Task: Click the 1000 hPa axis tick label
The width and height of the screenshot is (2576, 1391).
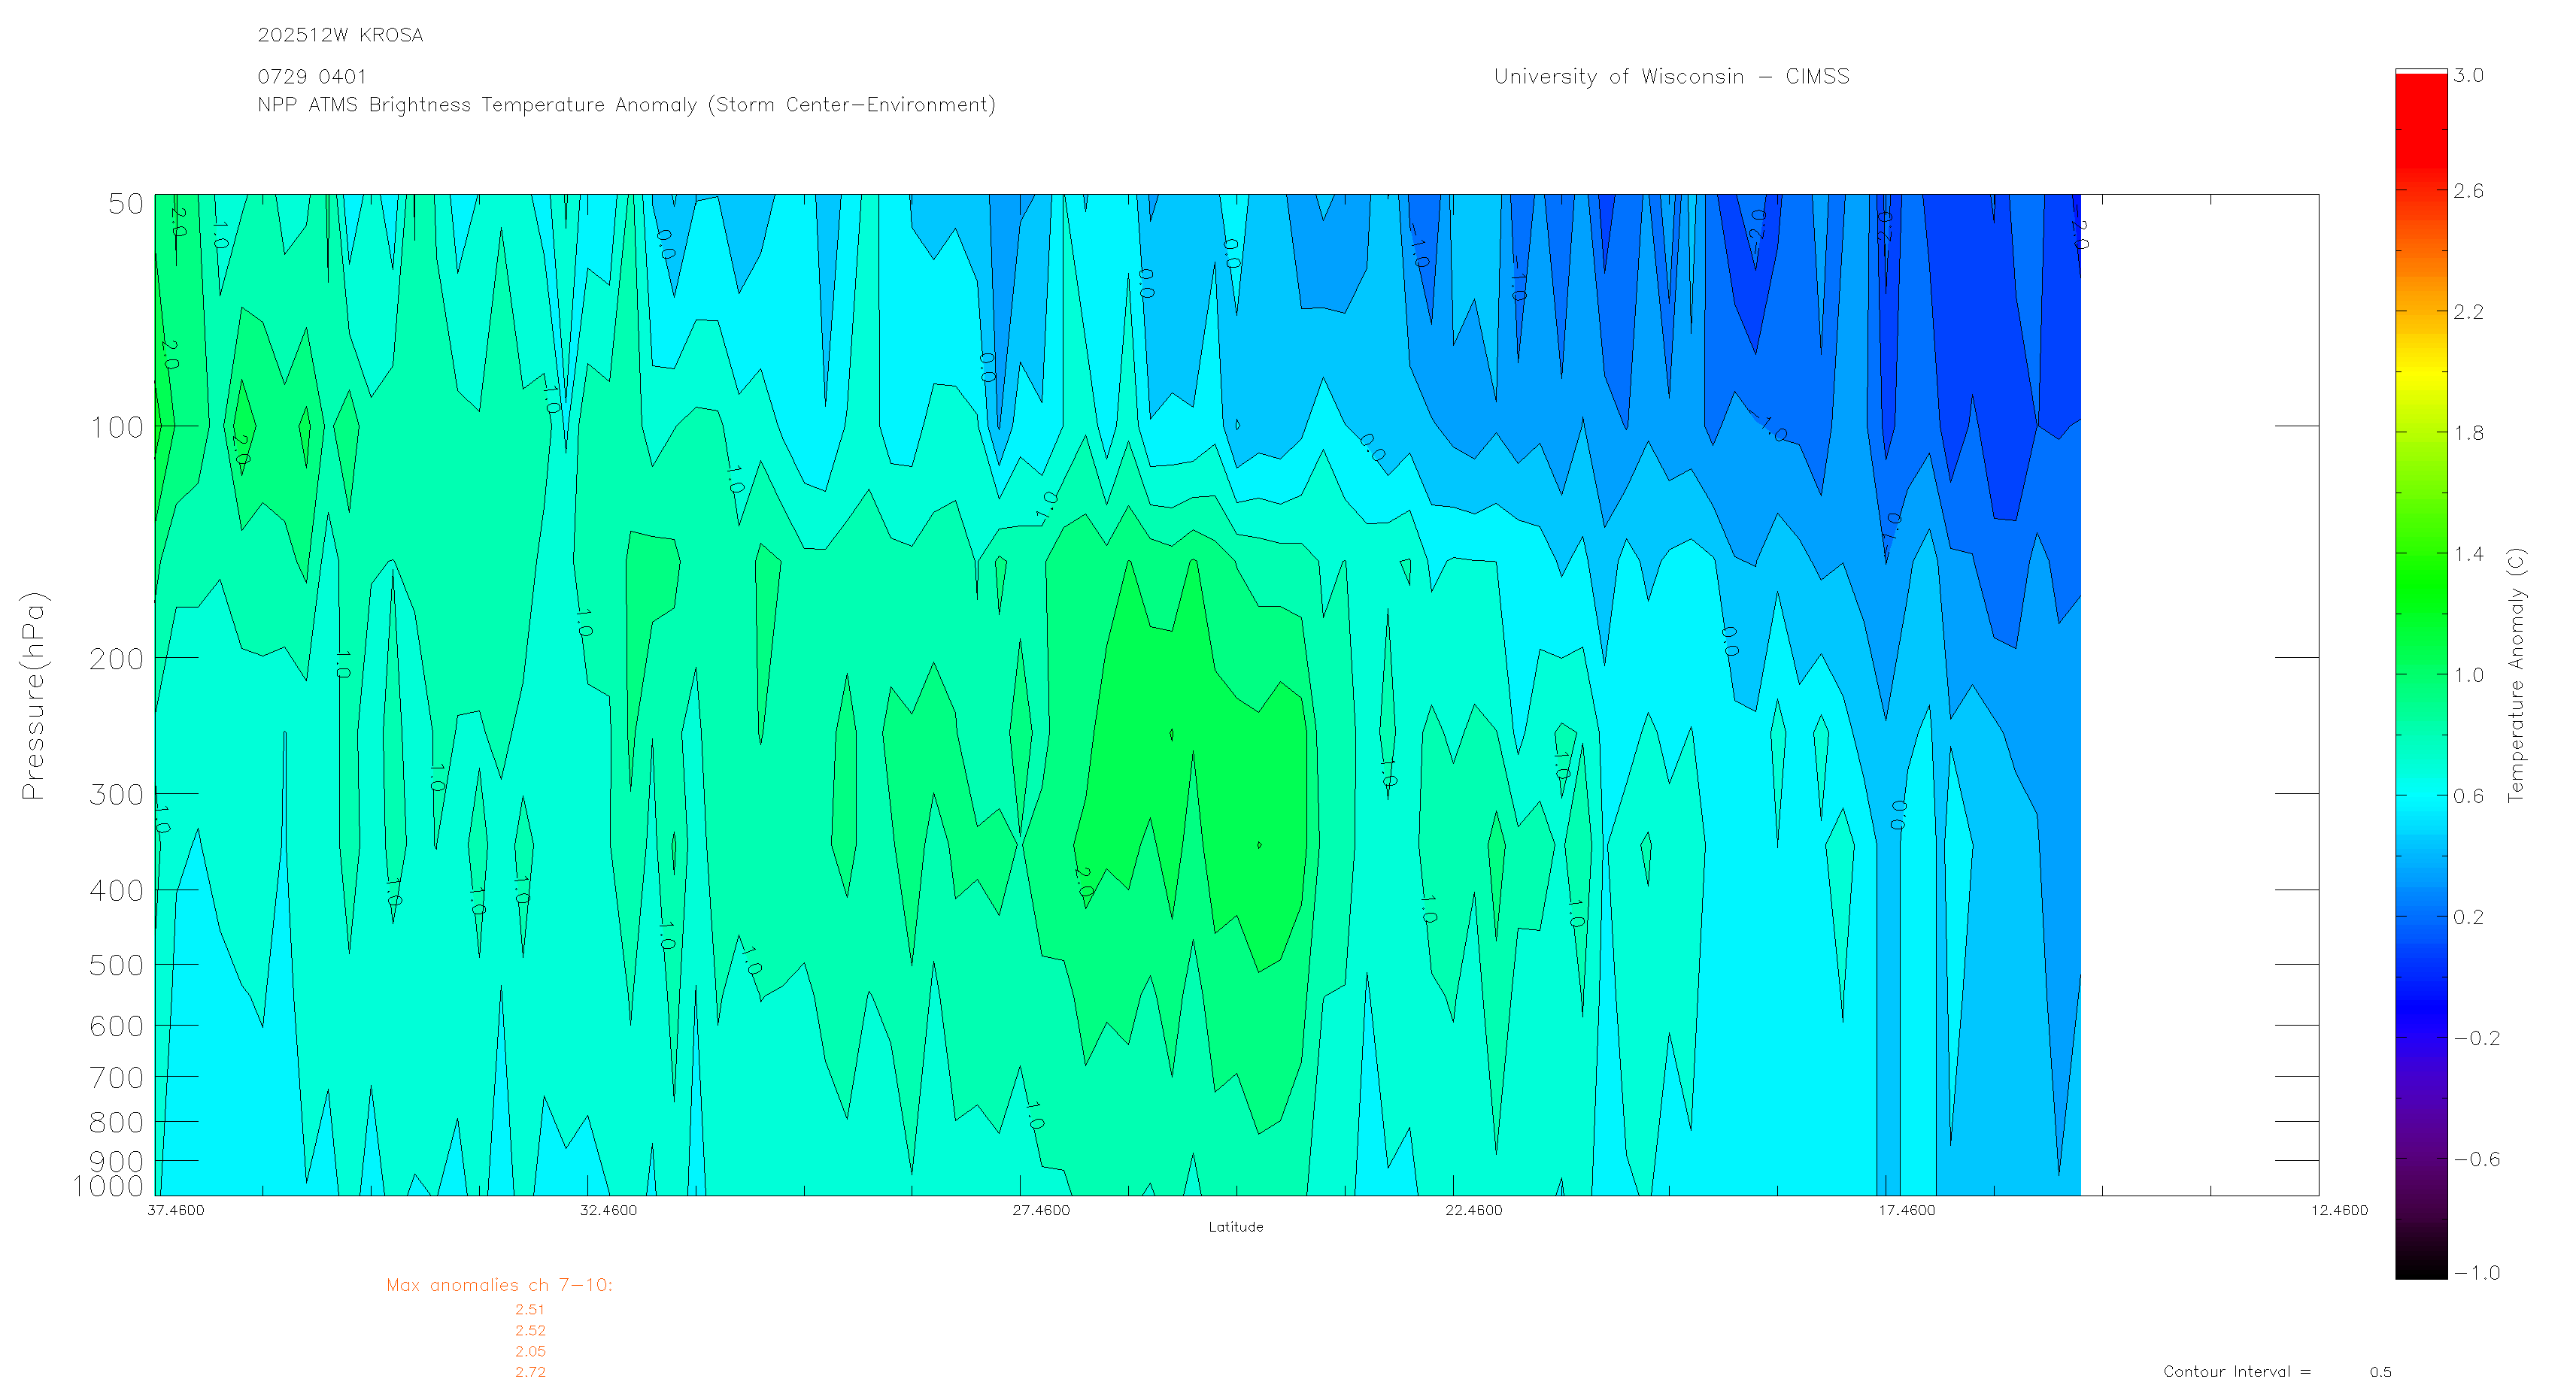Action: coord(109,1187)
